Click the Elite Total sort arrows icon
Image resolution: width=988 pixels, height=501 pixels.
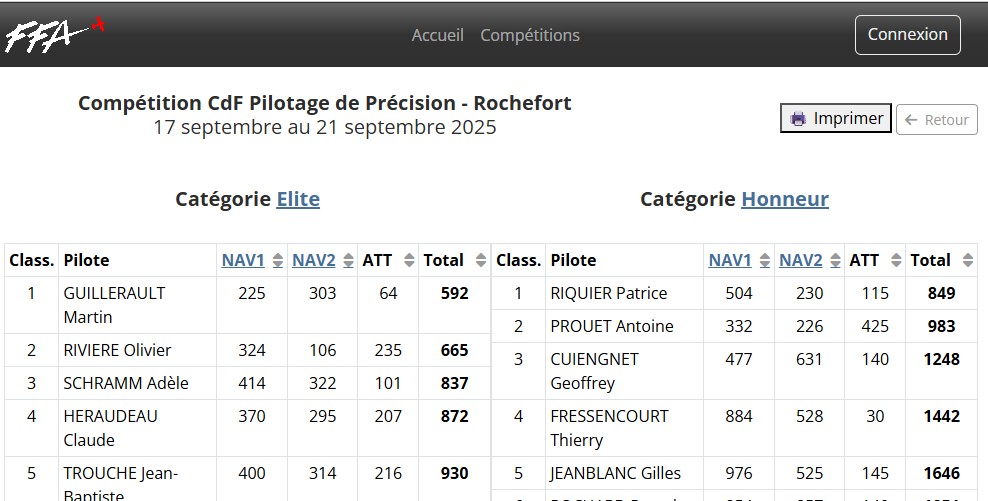[480, 261]
